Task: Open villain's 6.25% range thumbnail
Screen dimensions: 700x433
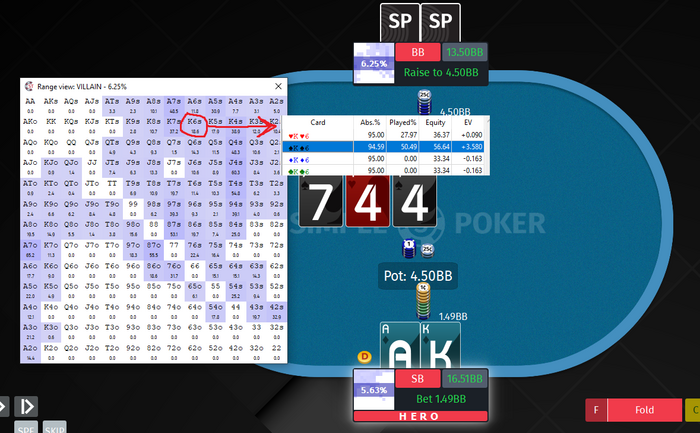Action: (374, 63)
